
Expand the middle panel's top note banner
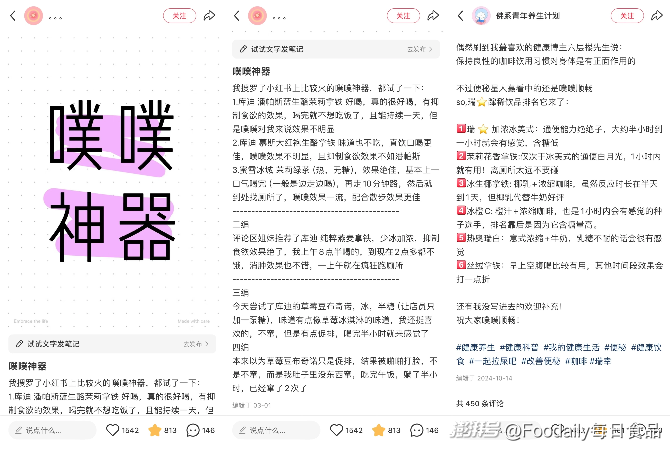click(x=336, y=49)
